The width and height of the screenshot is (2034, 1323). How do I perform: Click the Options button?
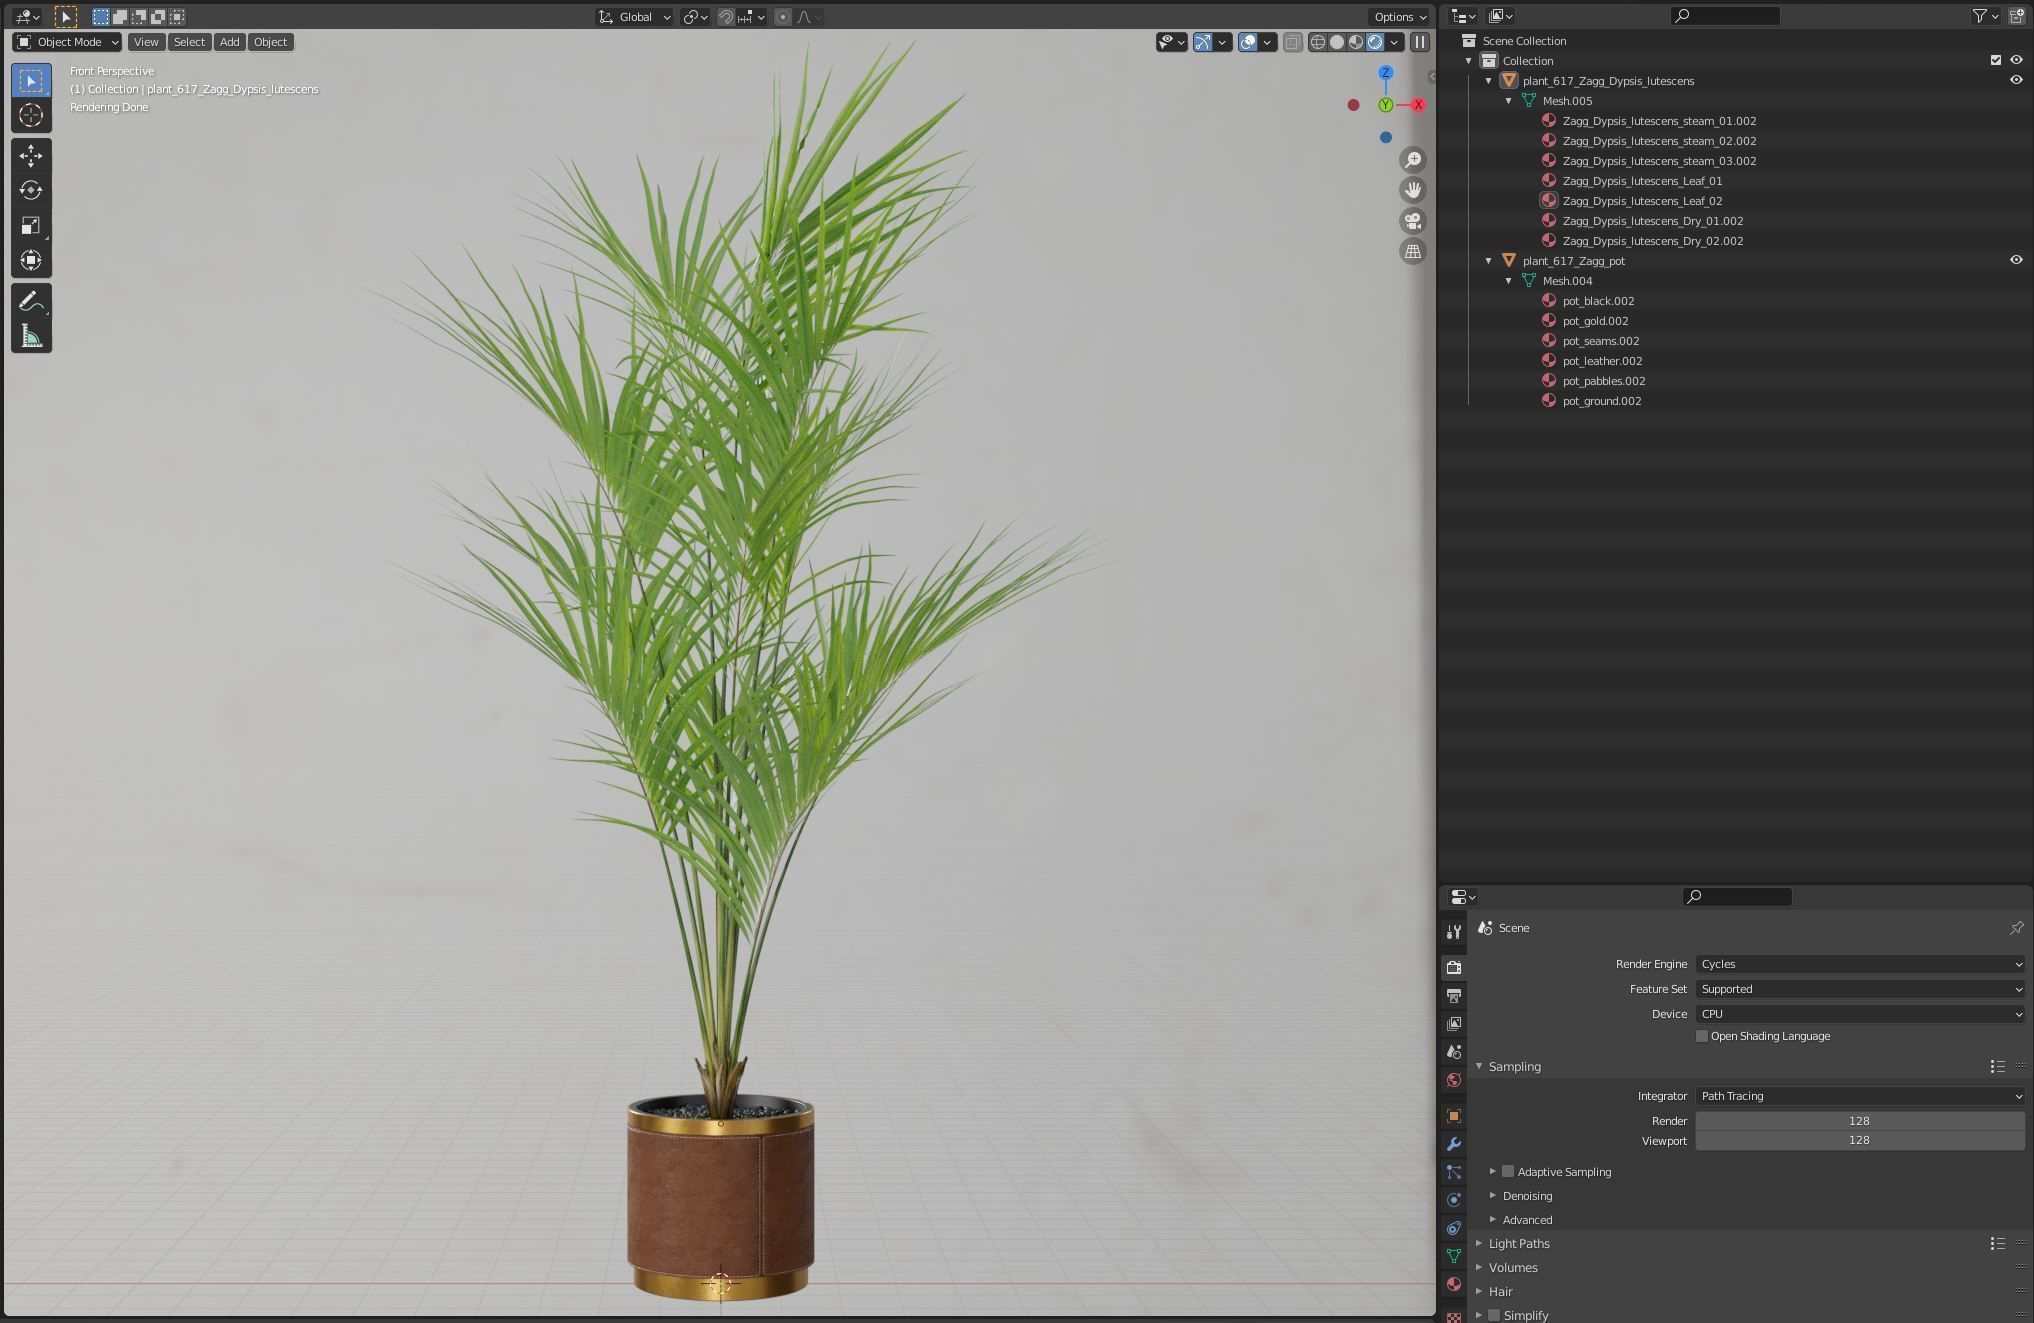tap(1399, 17)
